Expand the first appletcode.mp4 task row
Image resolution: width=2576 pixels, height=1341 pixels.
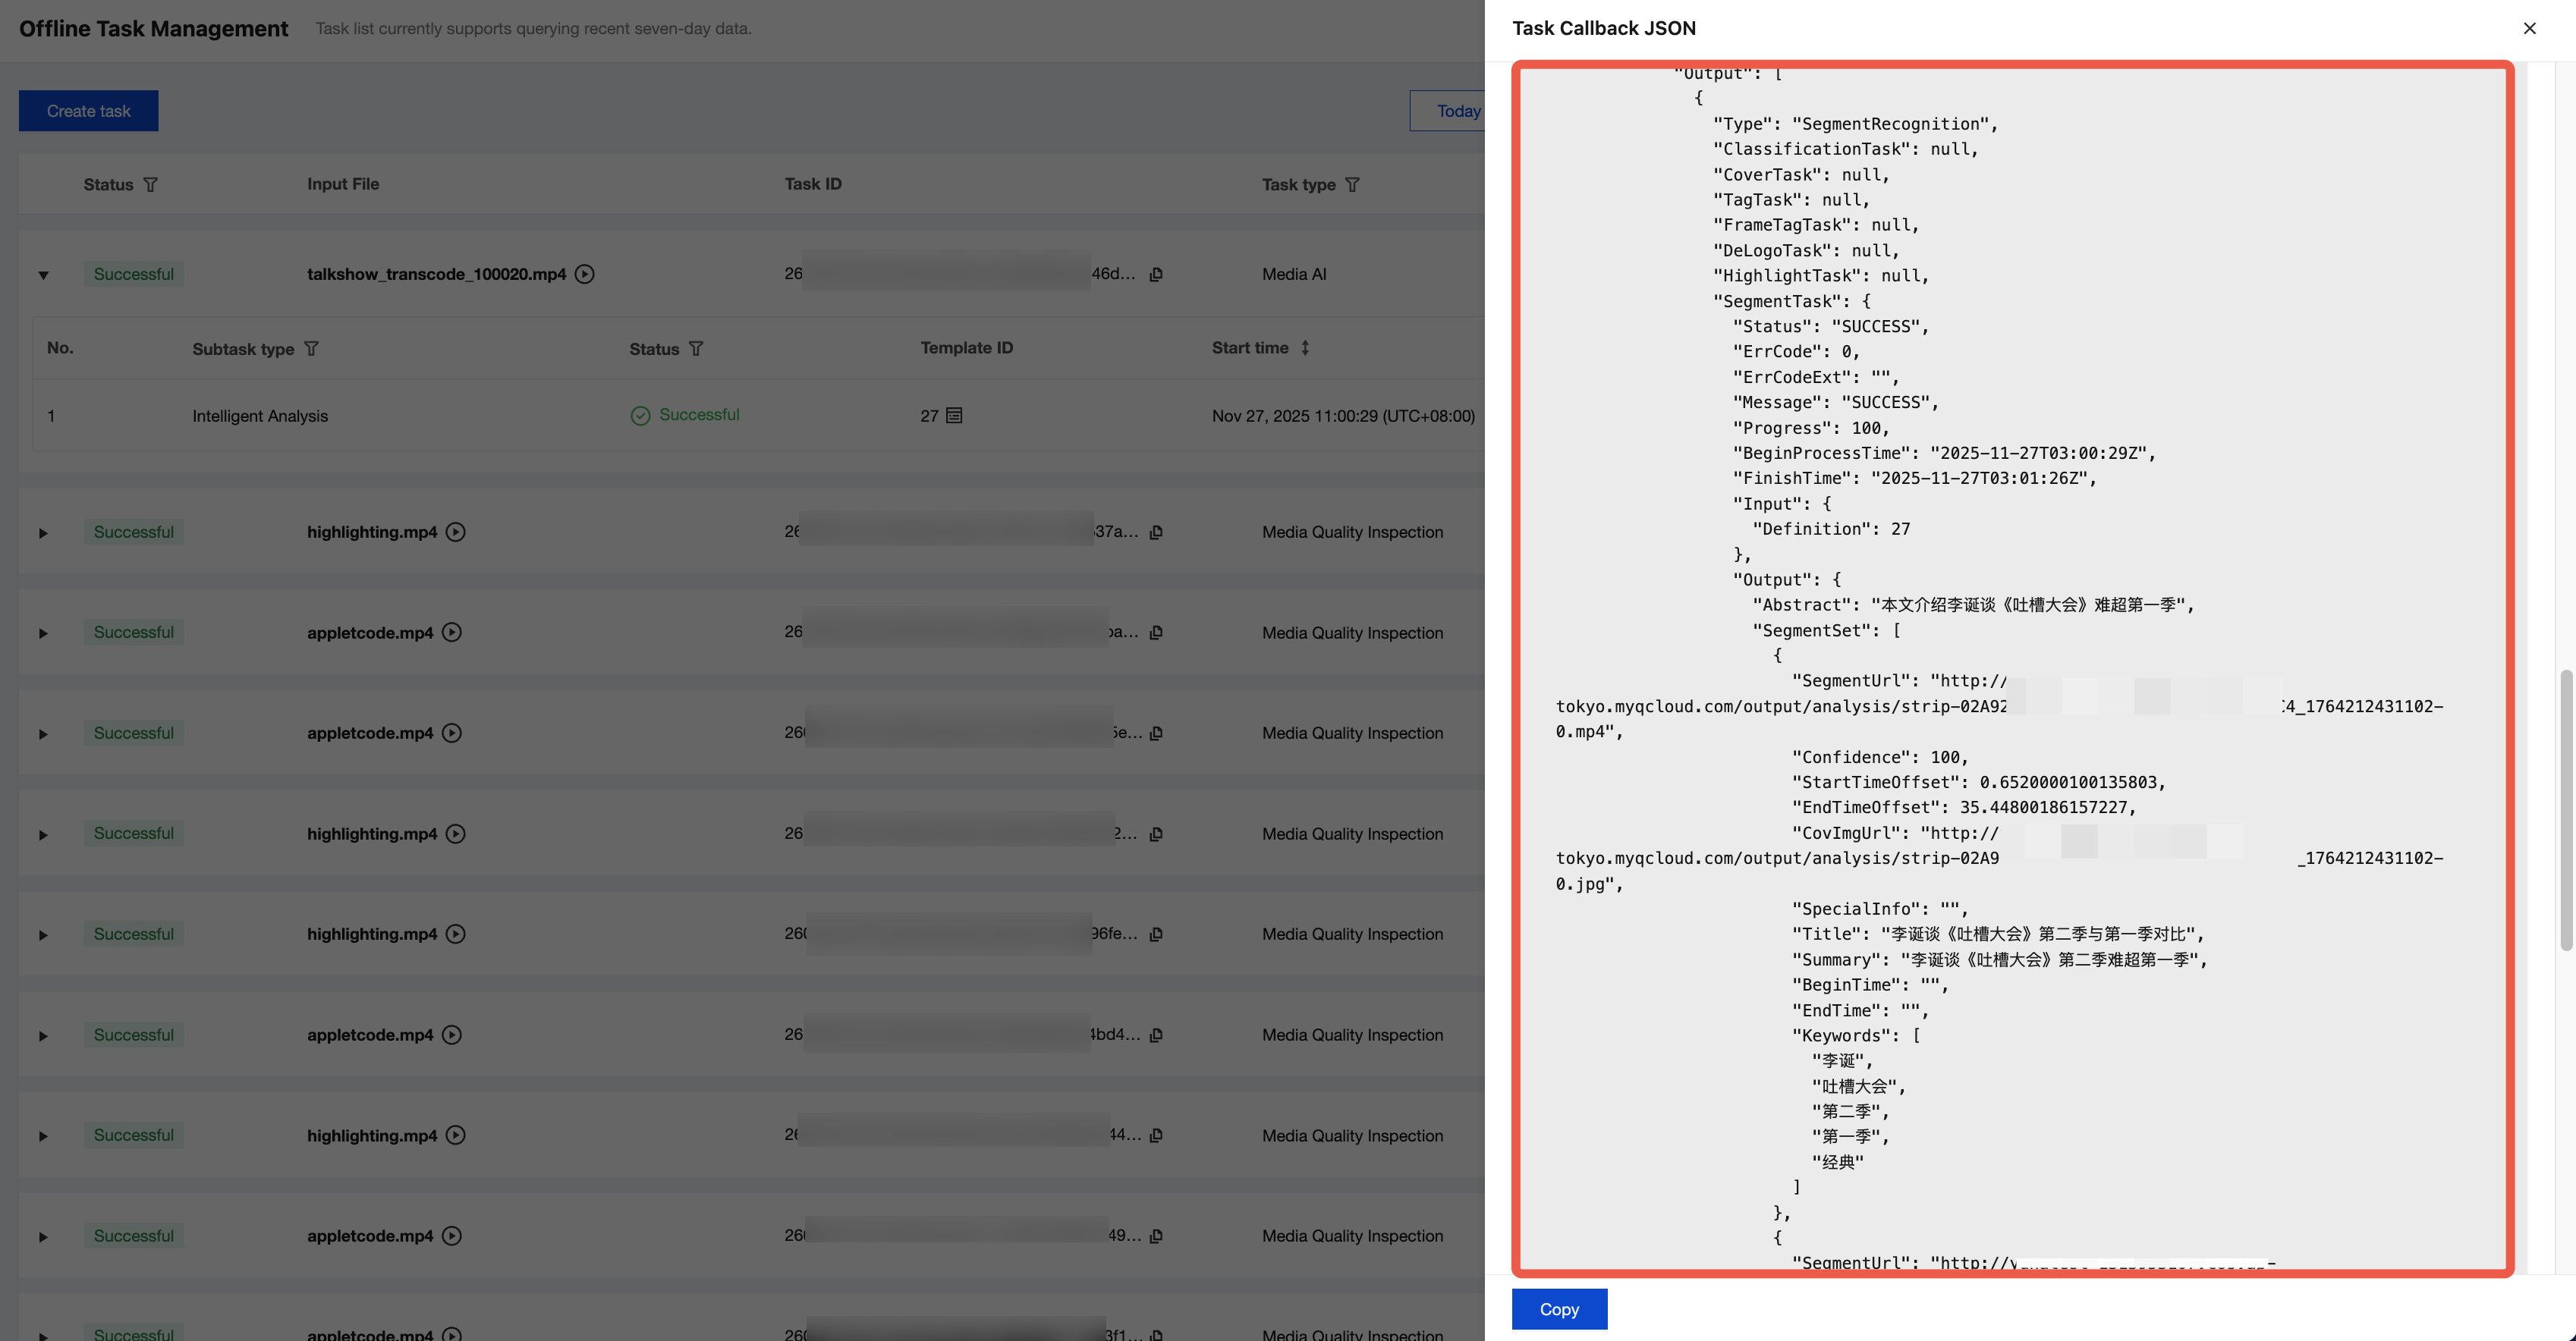coord(43,633)
